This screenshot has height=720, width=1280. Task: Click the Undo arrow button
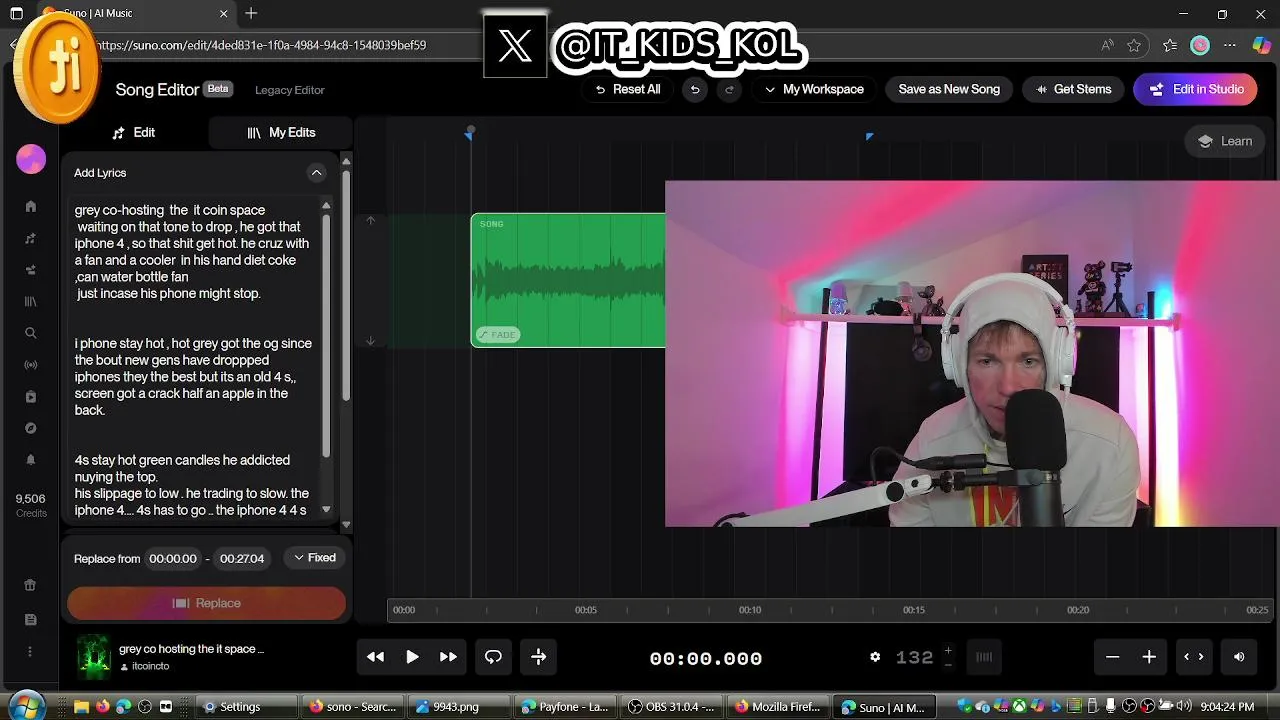click(694, 89)
